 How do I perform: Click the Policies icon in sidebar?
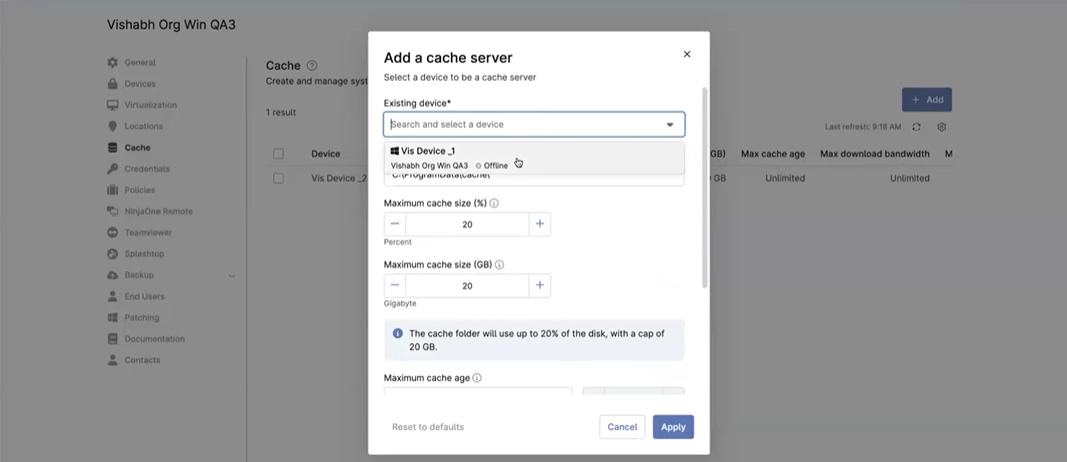(112, 190)
